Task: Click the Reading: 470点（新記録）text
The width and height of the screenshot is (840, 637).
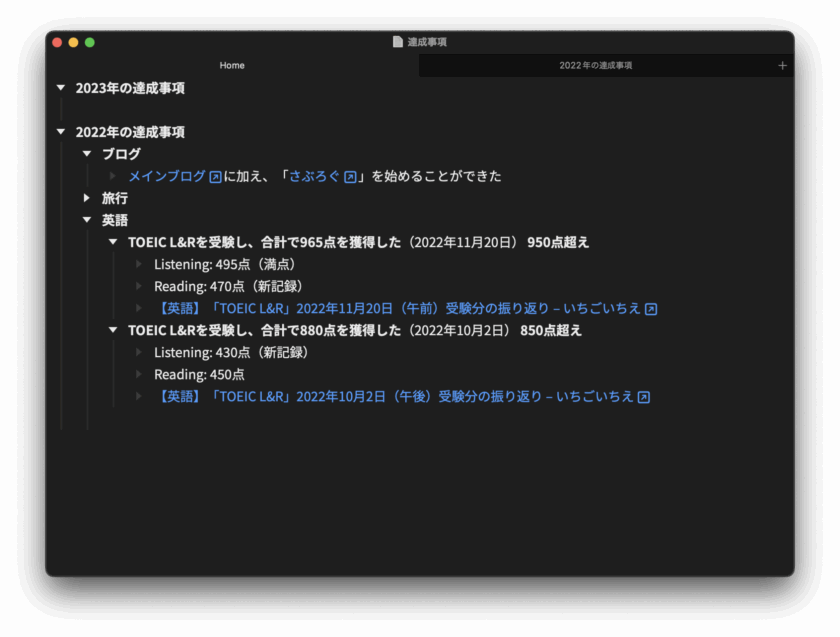Action: [x=231, y=287]
